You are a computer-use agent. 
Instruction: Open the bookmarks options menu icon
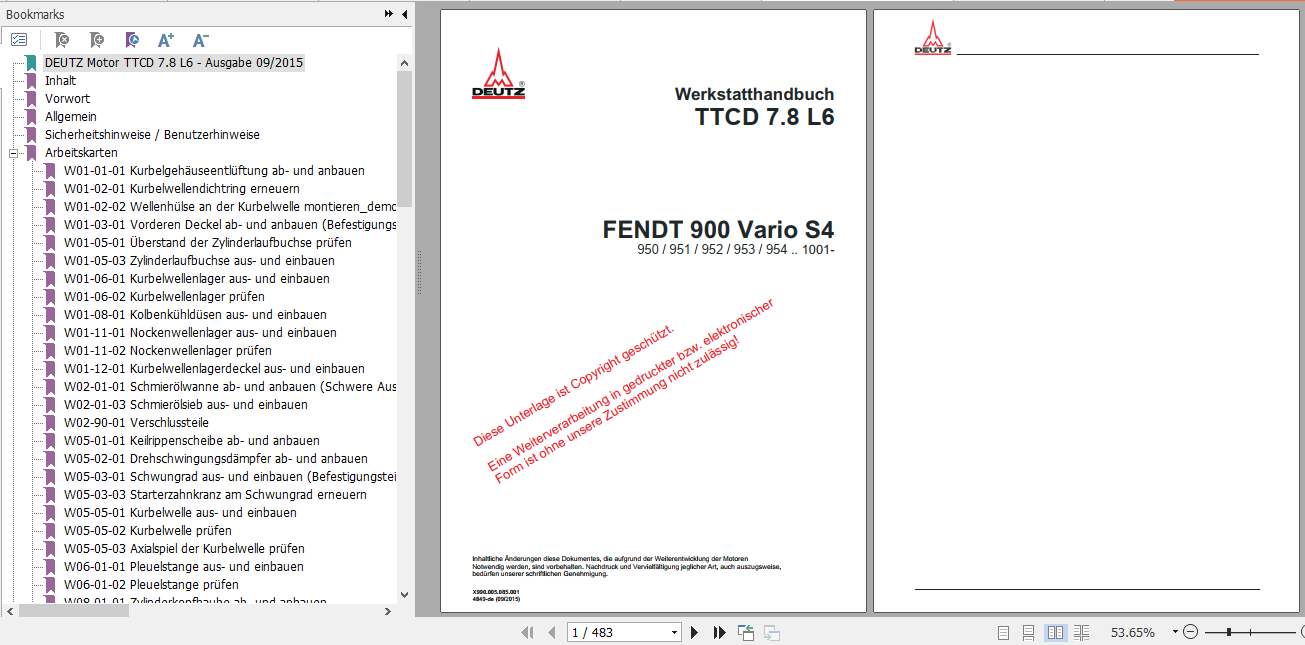(19, 40)
